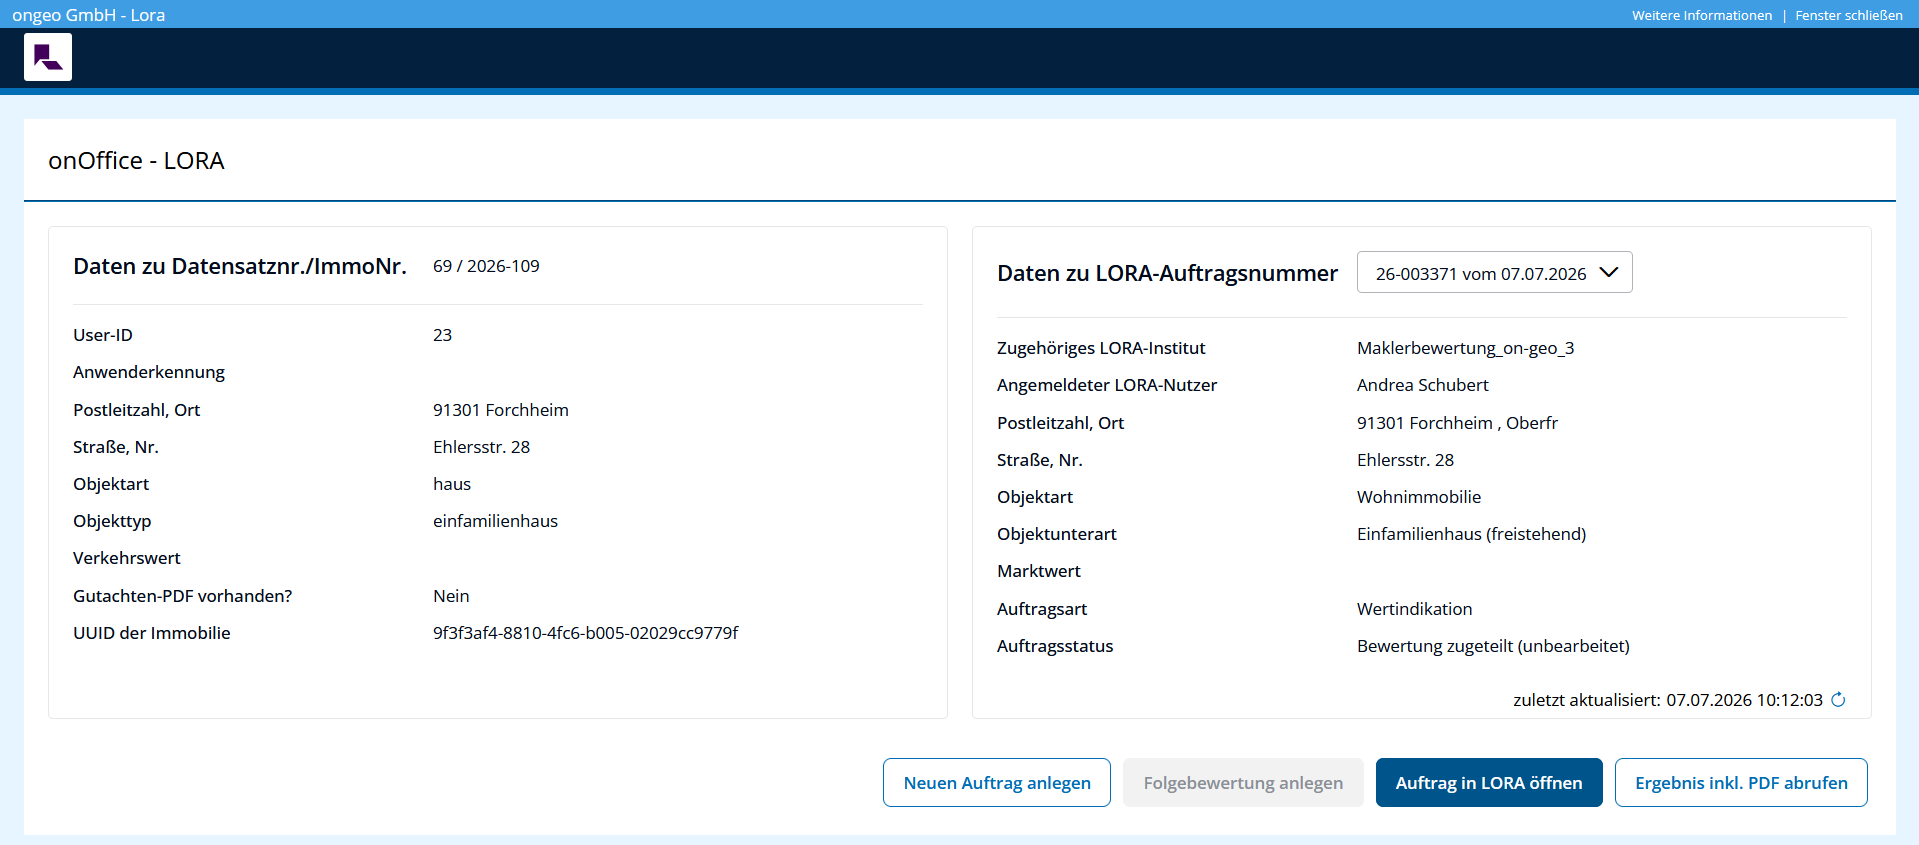Viewport: 1919px width, 845px height.
Task: Click the 'Gutachten-PDF vorhanden?' label
Action: 183,596
